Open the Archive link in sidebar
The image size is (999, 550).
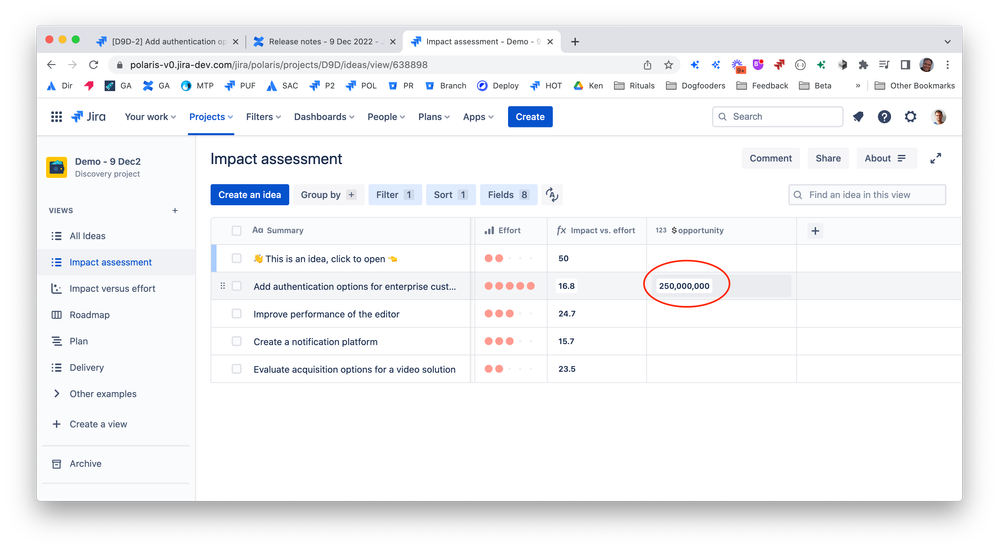point(85,464)
